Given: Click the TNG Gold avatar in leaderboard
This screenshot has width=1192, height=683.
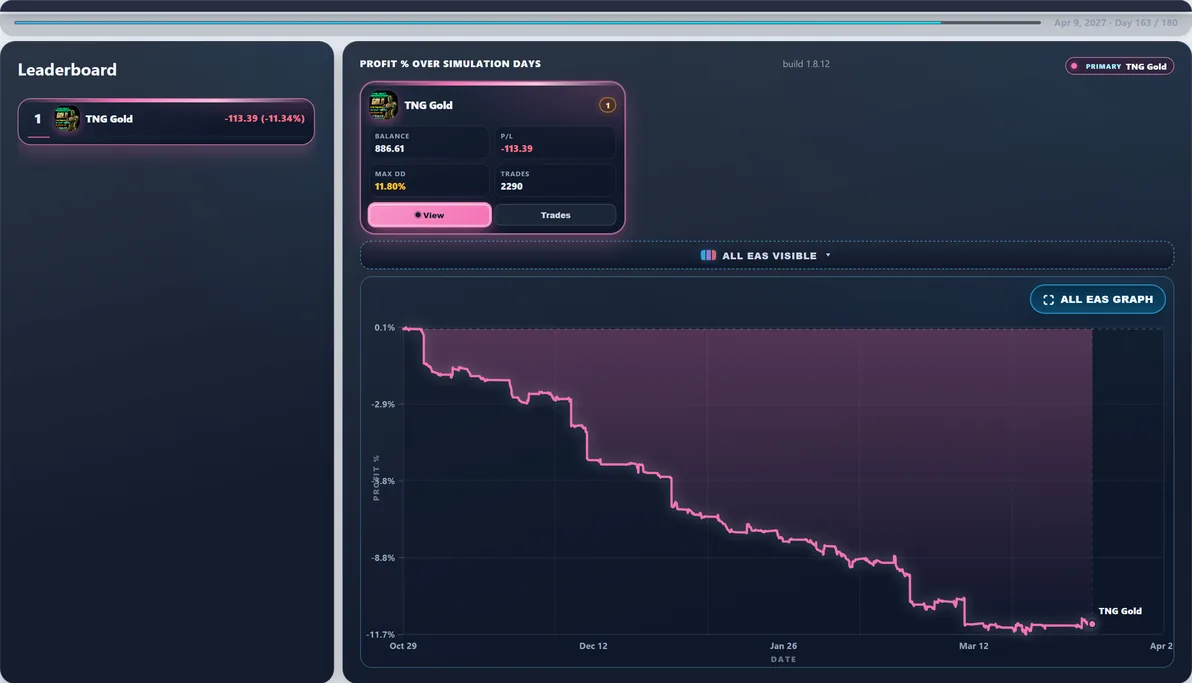Looking at the screenshot, I should tap(67, 119).
